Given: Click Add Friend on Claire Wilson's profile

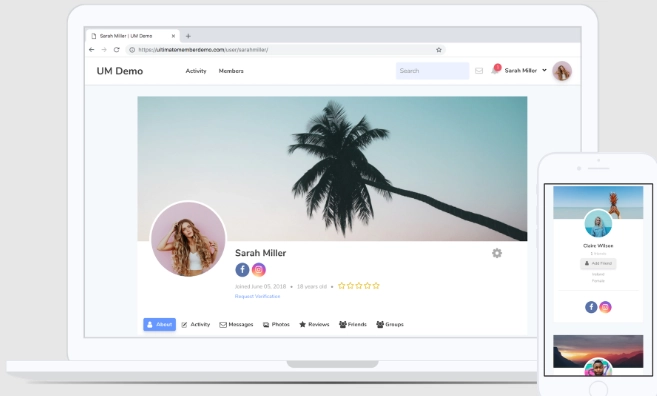Looking at the screenshot, I should 598,263.
